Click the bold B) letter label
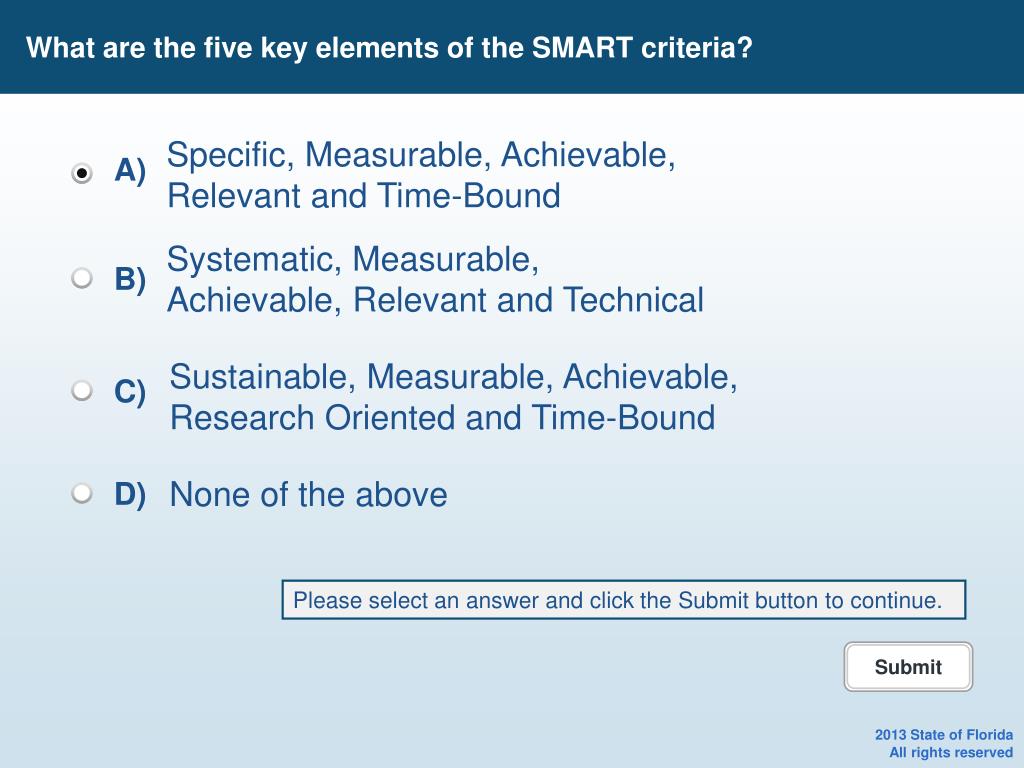The width and height of the screenshot is (1024, 768). [x=130, y=280]
